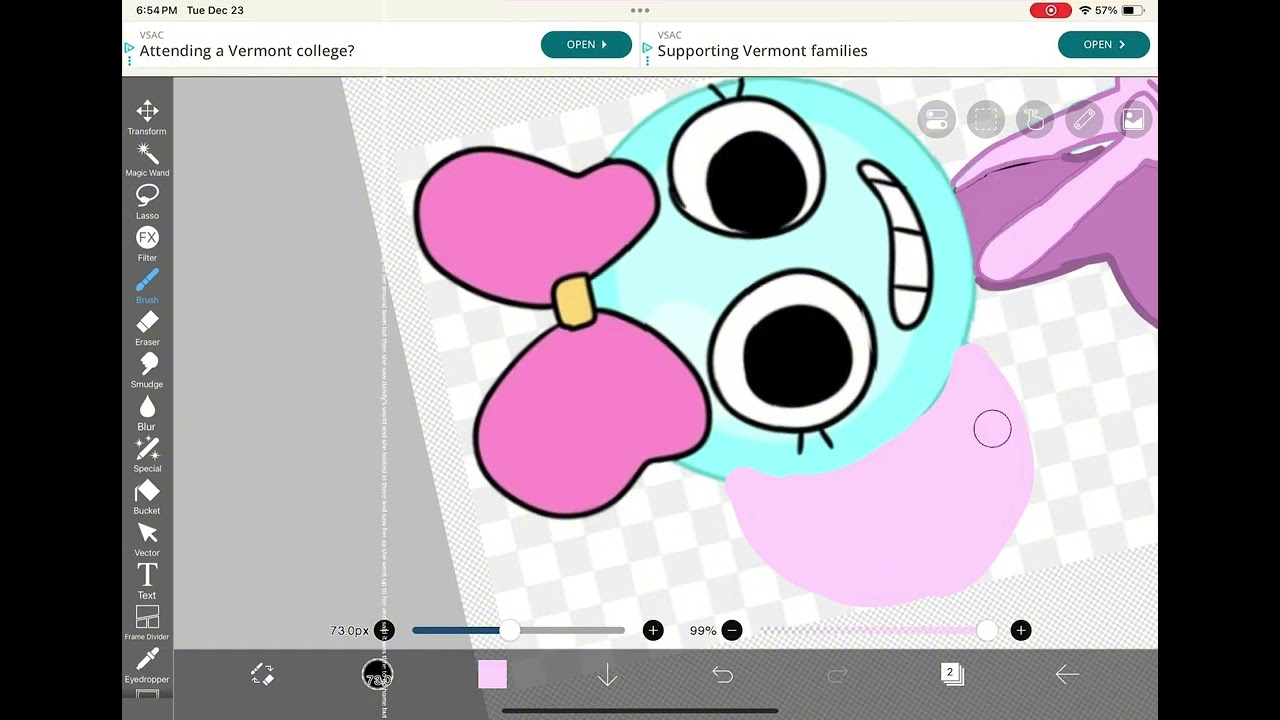This screenshot has height=720, width=1280.
Task: Click Attending a Vermont college? ad text
Action: pyautogui.click(x=247, y=51)
